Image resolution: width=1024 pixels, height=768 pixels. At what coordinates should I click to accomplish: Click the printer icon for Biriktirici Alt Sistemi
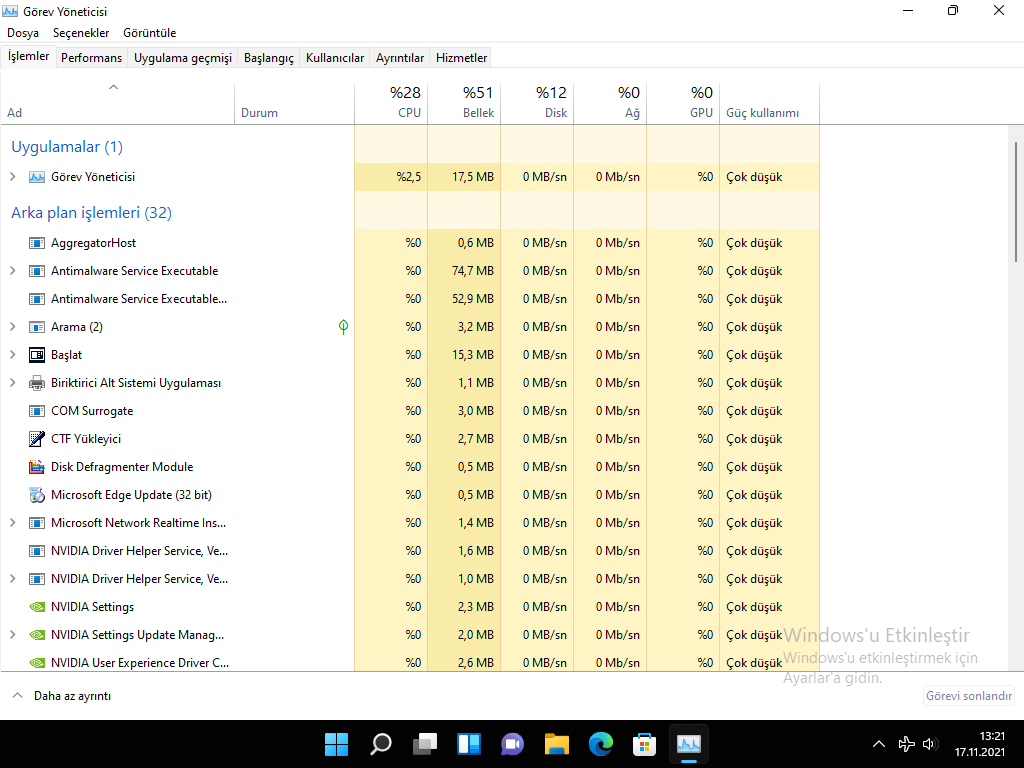pos(37,383)
